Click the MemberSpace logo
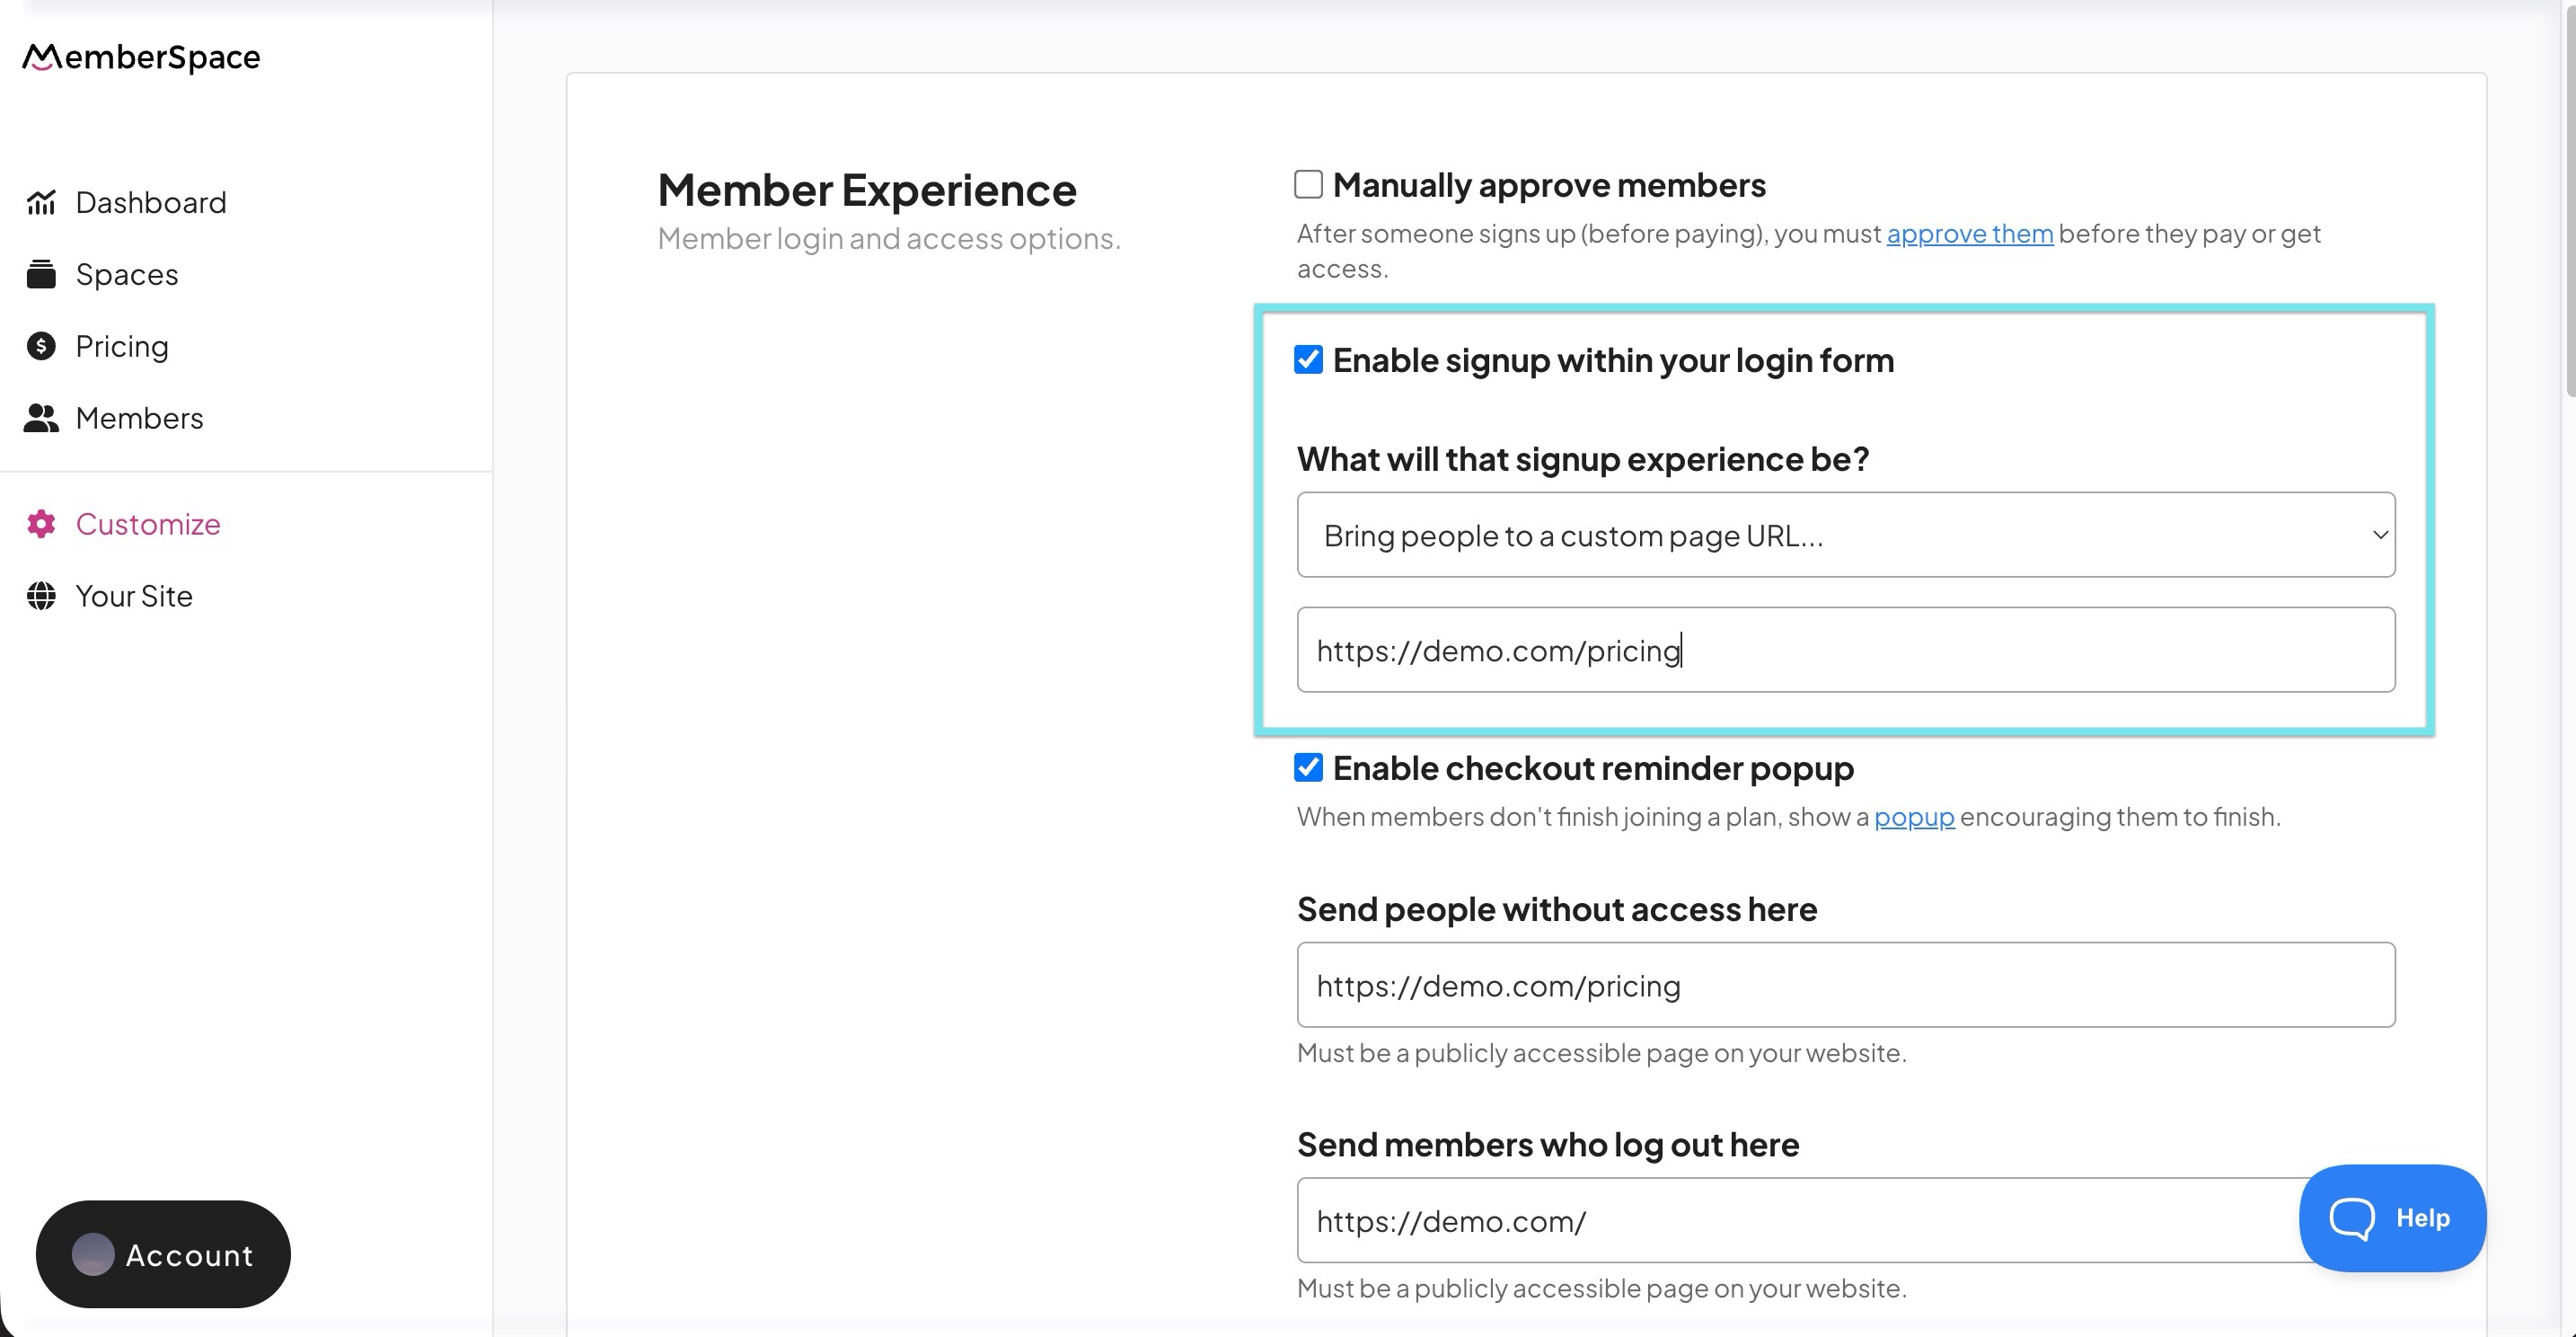The image size is (2576, 1337). coord(141,57)
